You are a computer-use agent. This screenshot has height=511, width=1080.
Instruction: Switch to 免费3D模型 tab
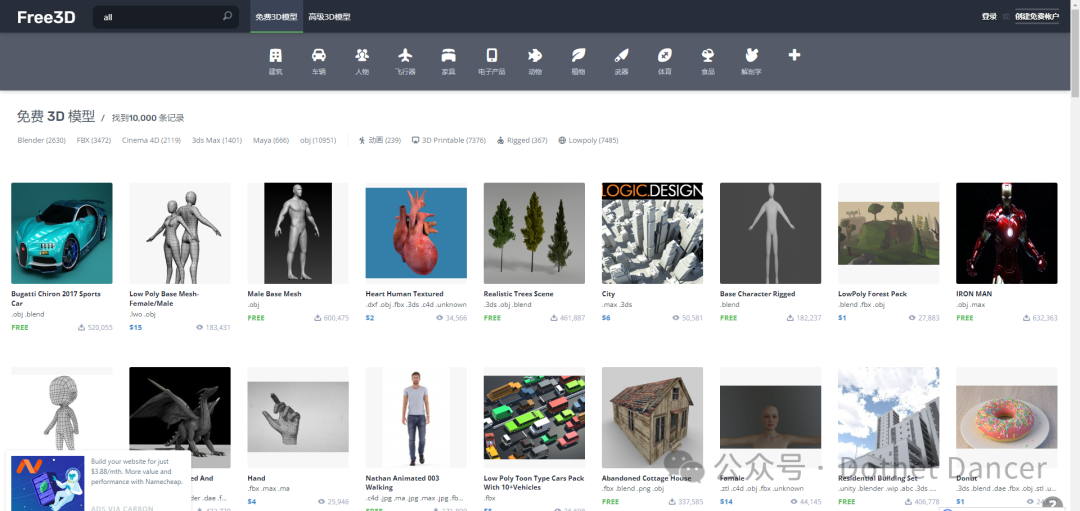tap(276, 17)
